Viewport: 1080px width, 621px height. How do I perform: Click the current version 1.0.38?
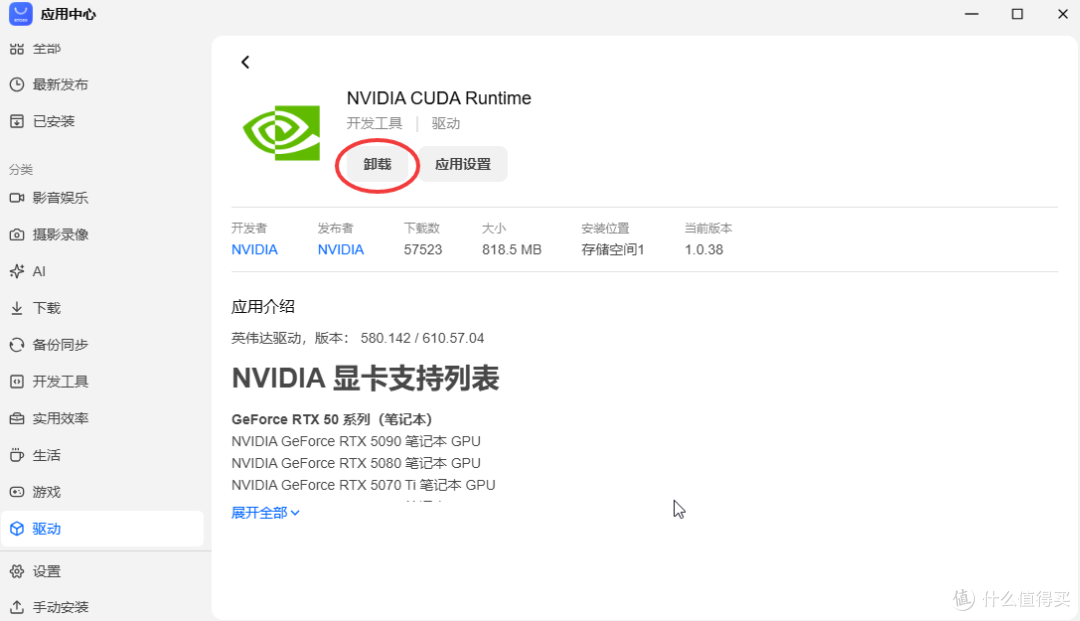pyautogui.click(x=704, y=250)
